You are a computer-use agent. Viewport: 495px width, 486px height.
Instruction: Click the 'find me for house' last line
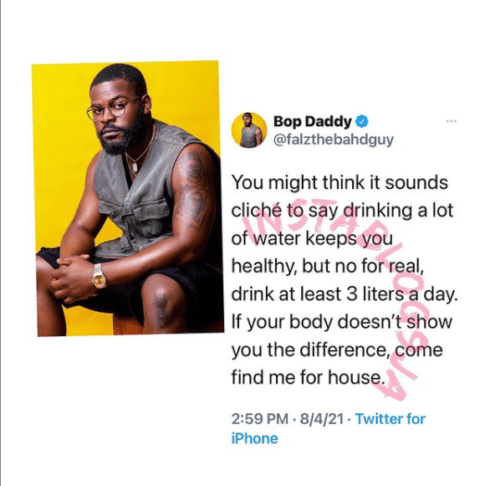click(x=308, y=378)
